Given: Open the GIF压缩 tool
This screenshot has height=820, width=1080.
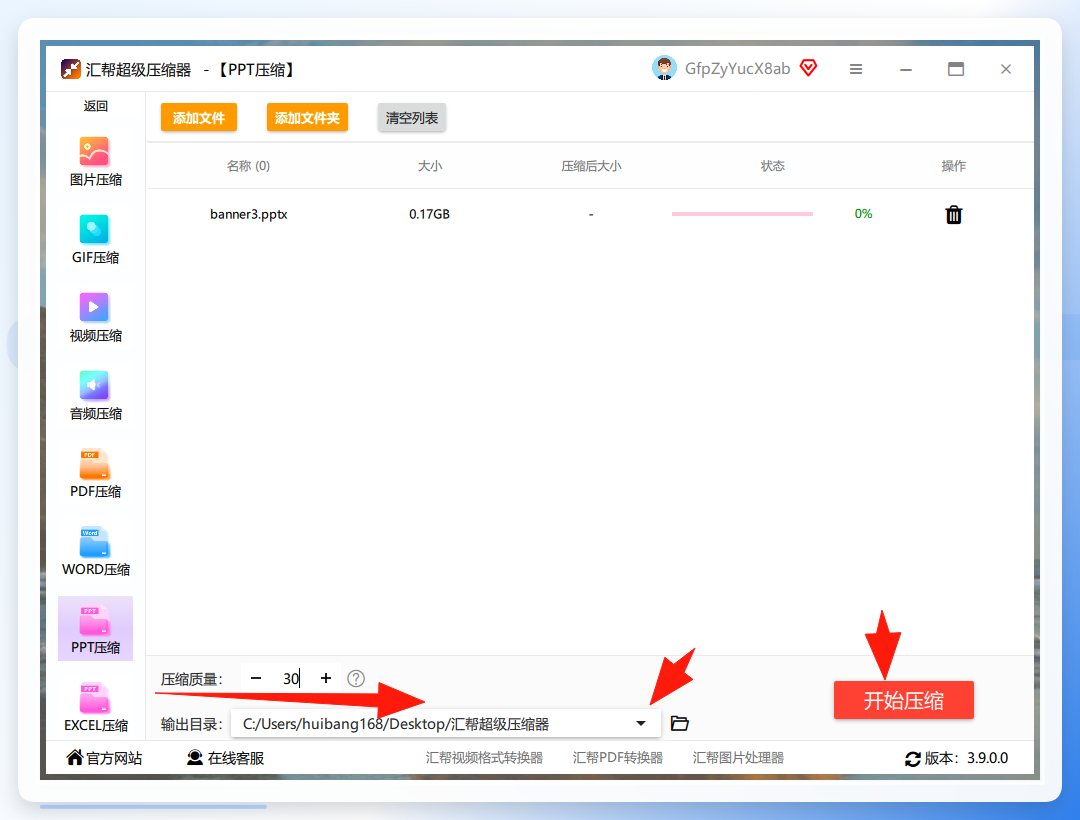Looking at the screenshot, I should [x=95, y=240].
